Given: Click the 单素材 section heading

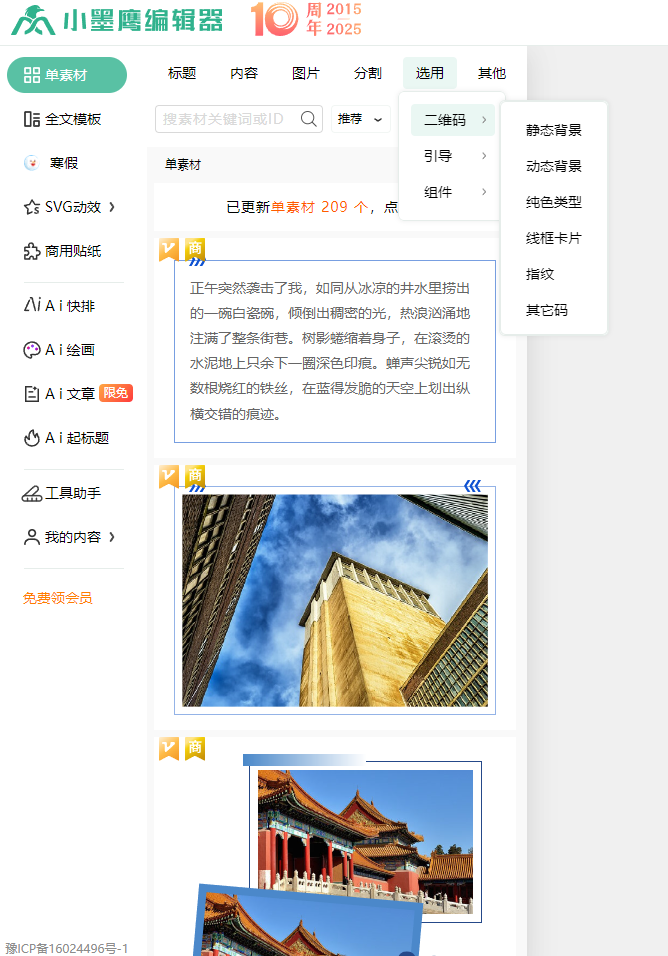Looking at the screenshot, I should coord(183,165).
